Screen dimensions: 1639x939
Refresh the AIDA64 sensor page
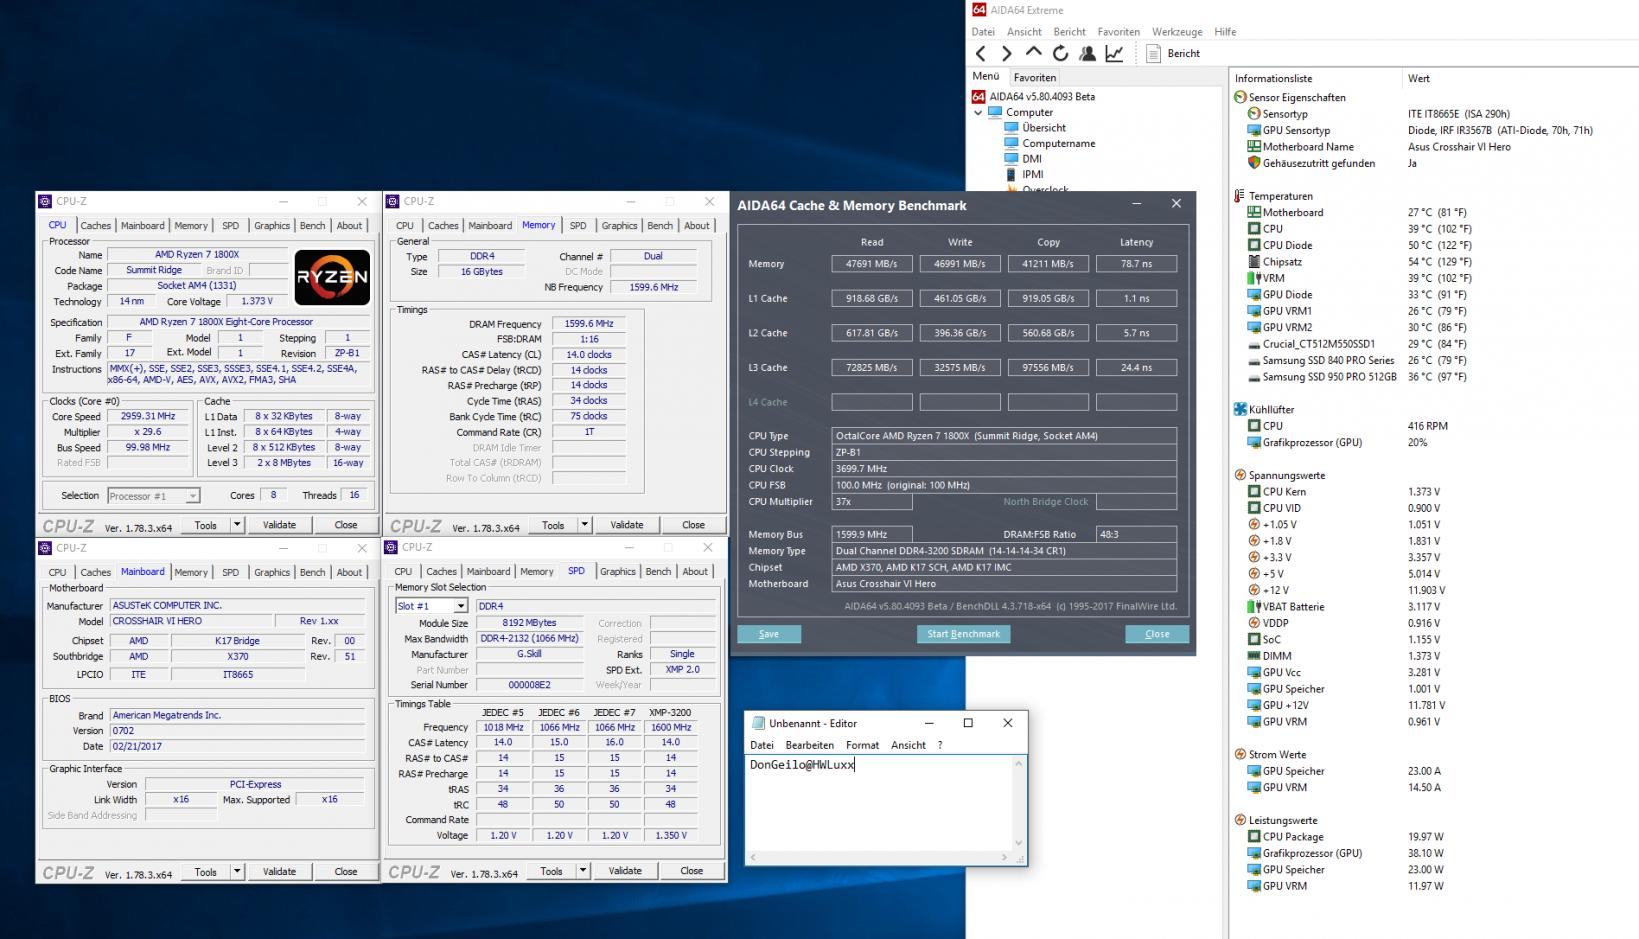[1060, 54]
